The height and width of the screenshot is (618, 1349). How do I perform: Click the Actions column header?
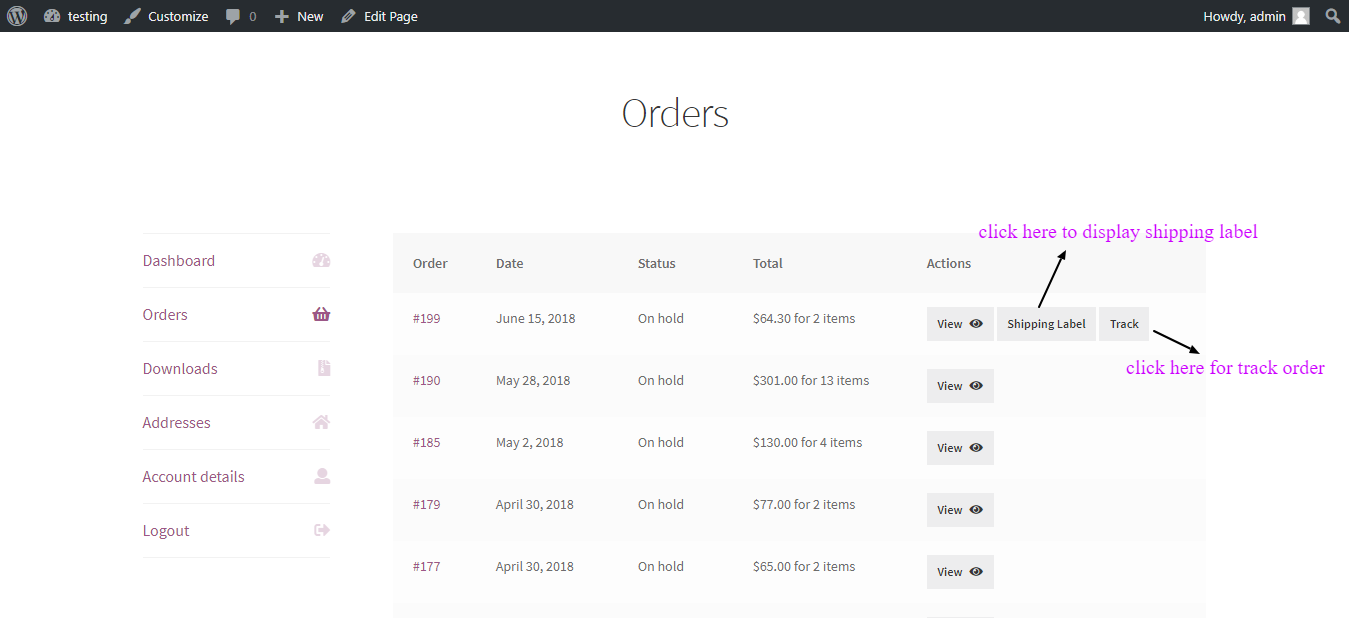point(949,264)
